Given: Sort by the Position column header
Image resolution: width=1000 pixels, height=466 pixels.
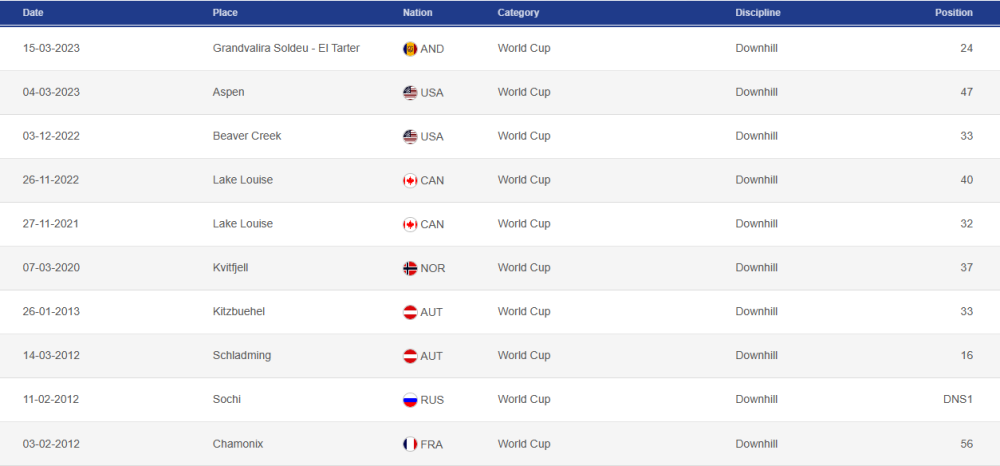Looking at the screenshot, I should tap(953, 13).
